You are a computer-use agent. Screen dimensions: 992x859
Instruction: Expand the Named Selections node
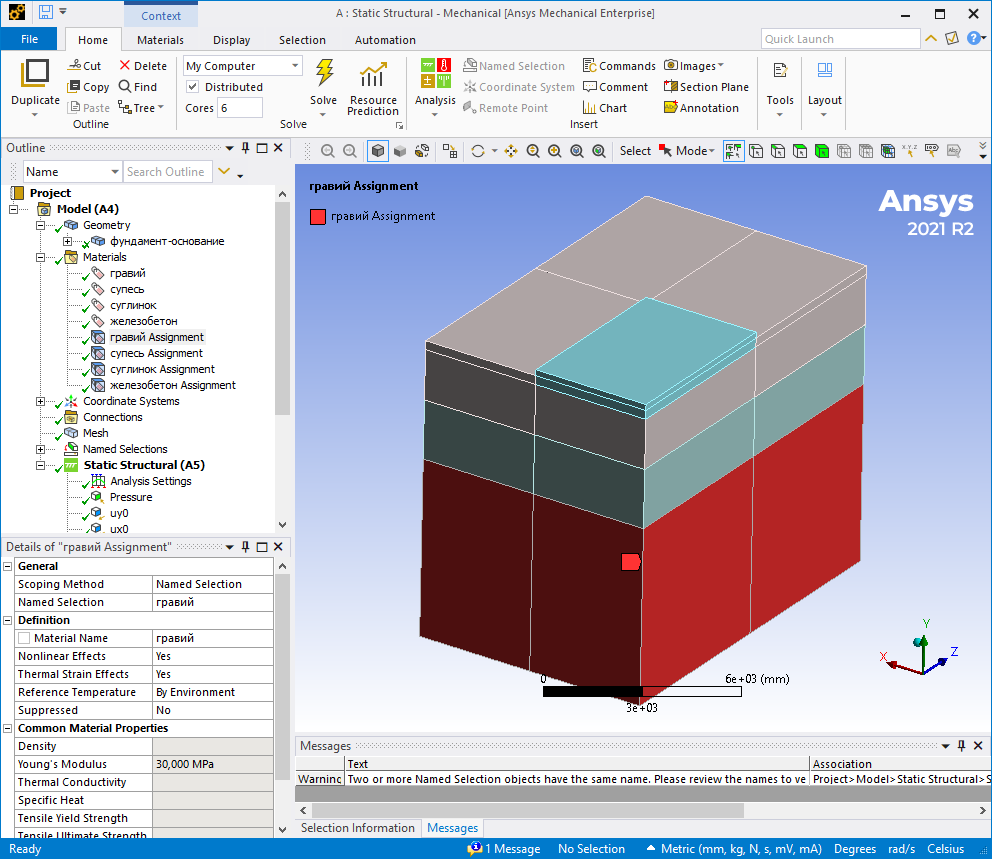[40, 449]
